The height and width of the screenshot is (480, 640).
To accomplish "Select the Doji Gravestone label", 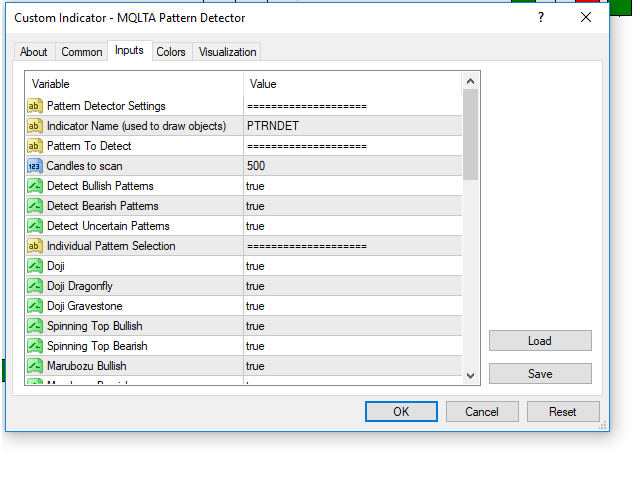I will (84, 306).
